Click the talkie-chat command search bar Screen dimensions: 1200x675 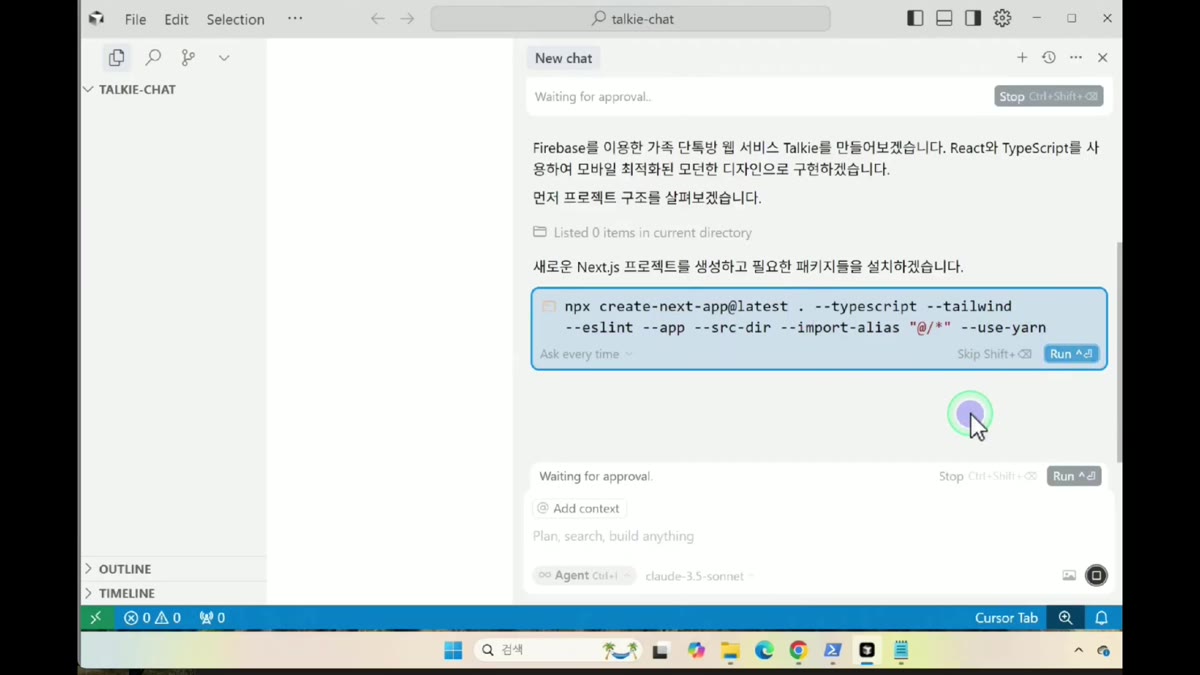[x=630, y=19]
